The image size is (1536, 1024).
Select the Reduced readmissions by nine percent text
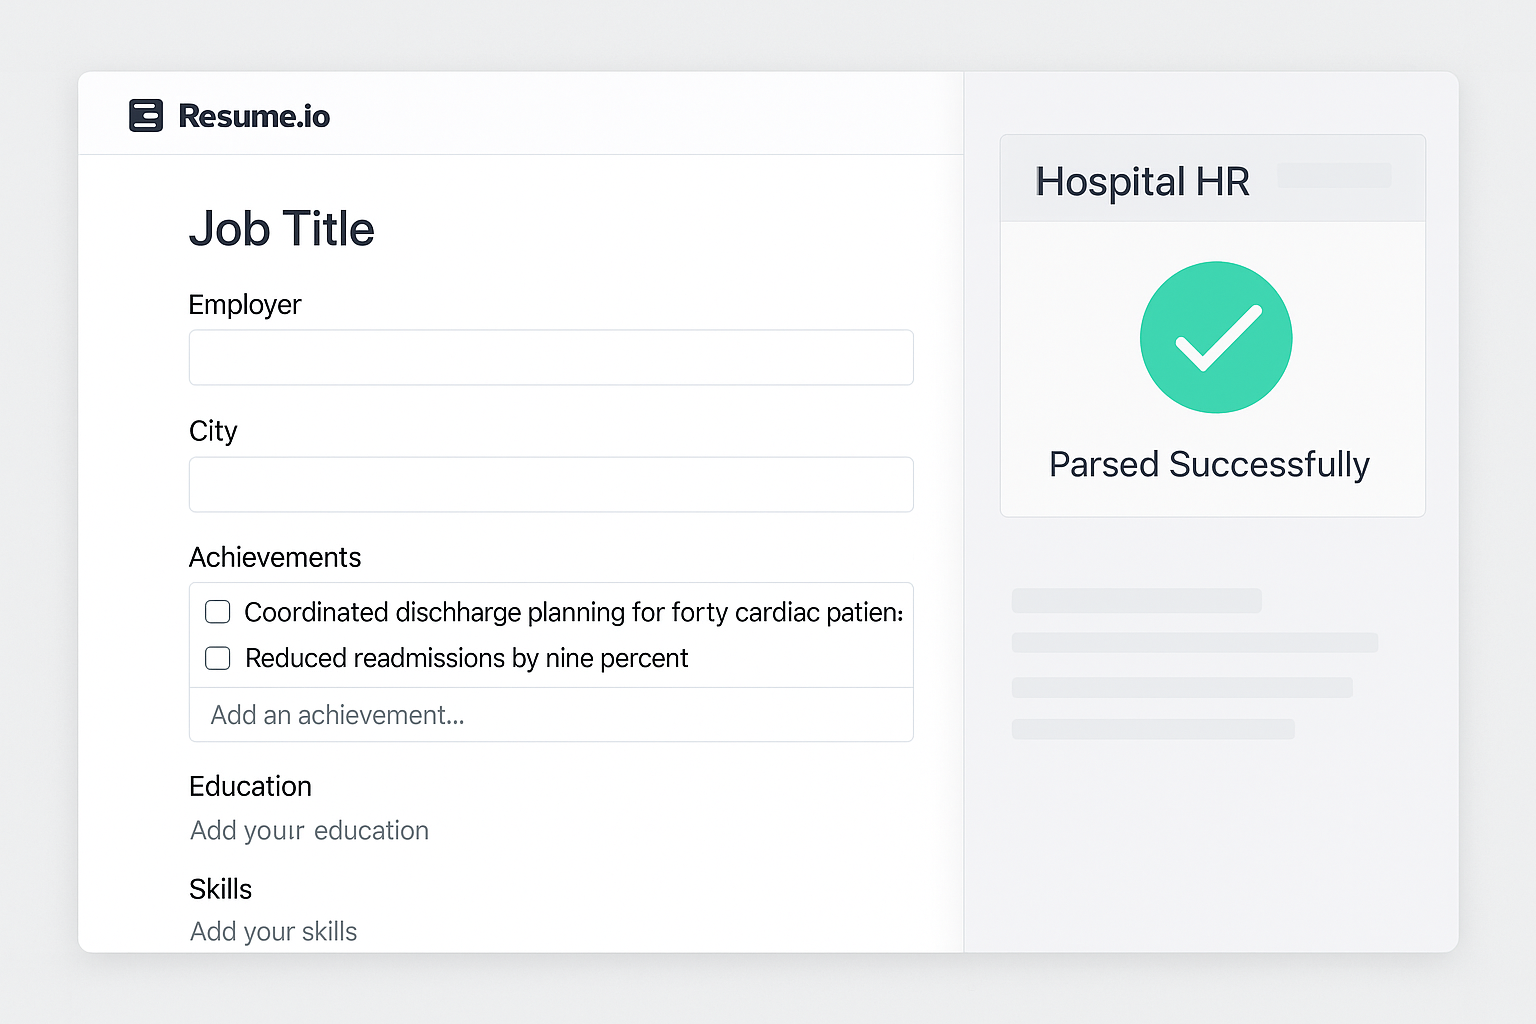coord(466,658)
